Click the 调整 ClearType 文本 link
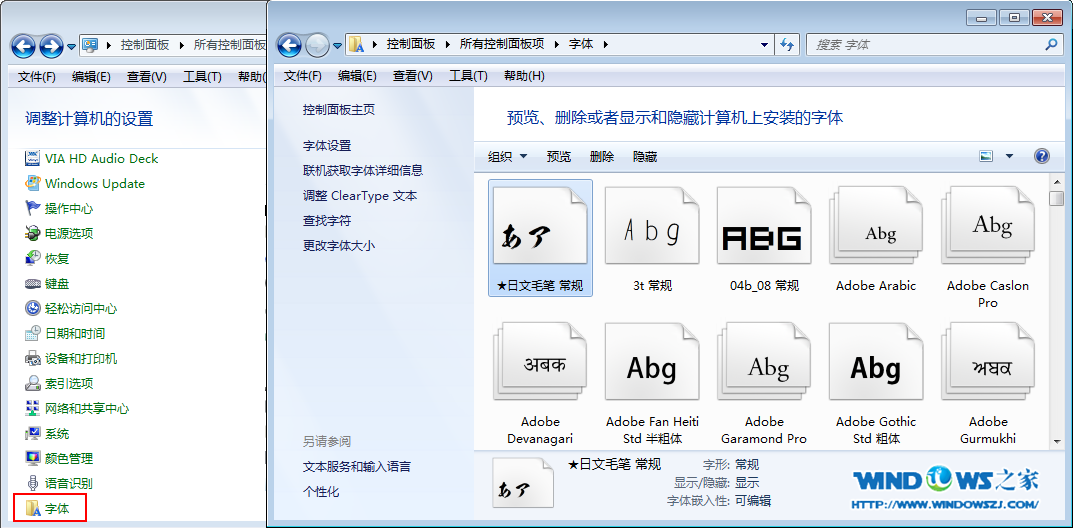 pos(360,196)
